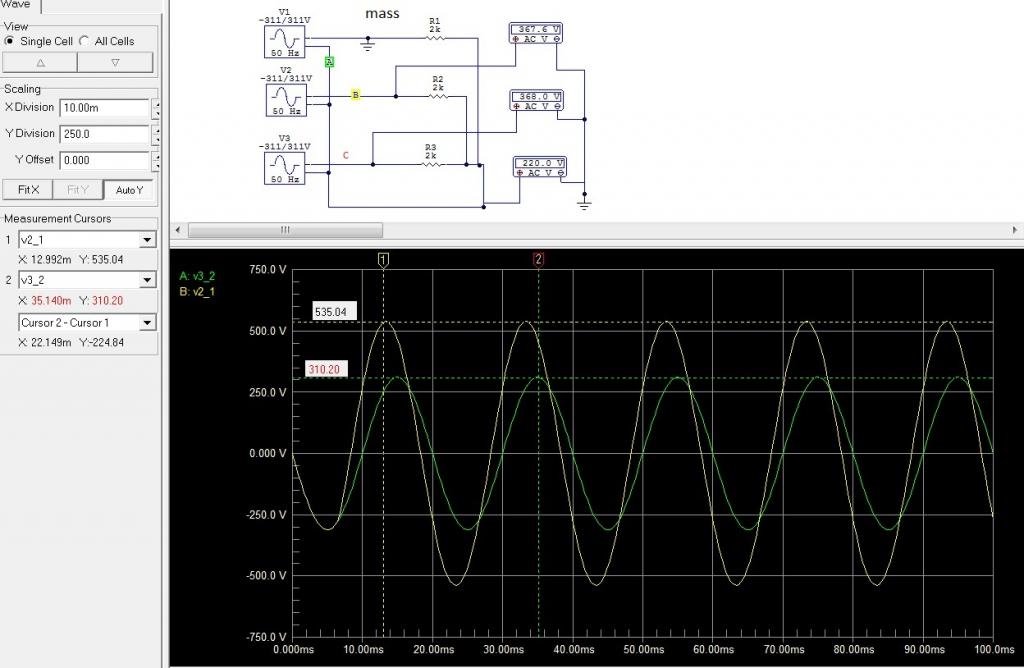
Task: Focus the Y Division field
Action: 104,134
